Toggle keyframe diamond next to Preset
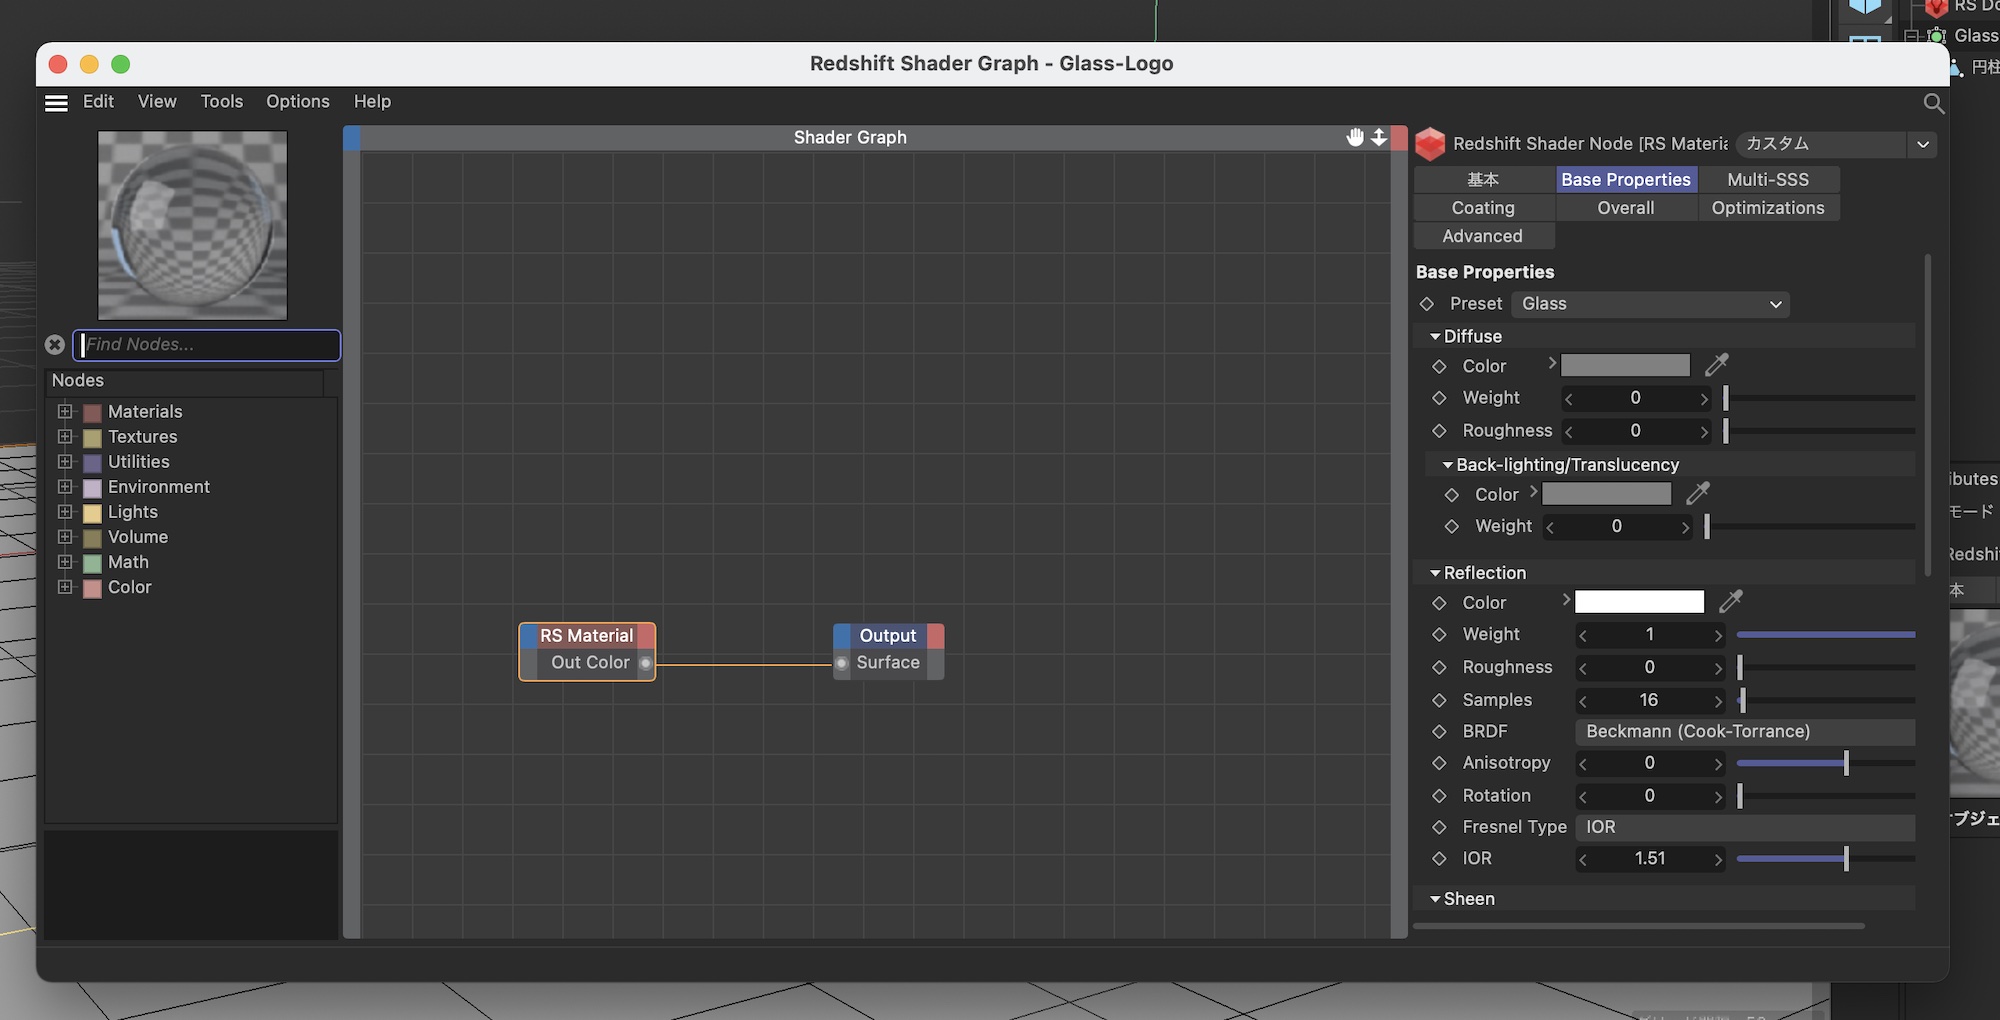This screenshot has height=1020, width=2000. coord(1427,304)
